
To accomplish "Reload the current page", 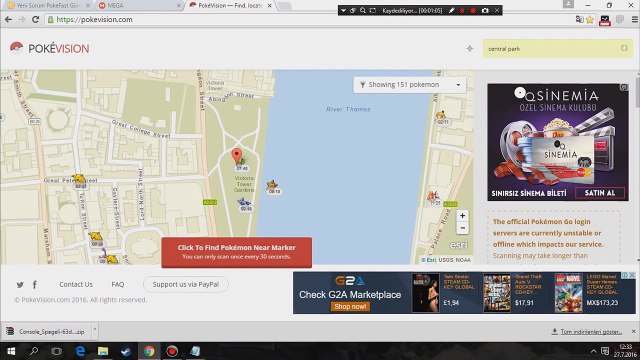I will (36, 19).
